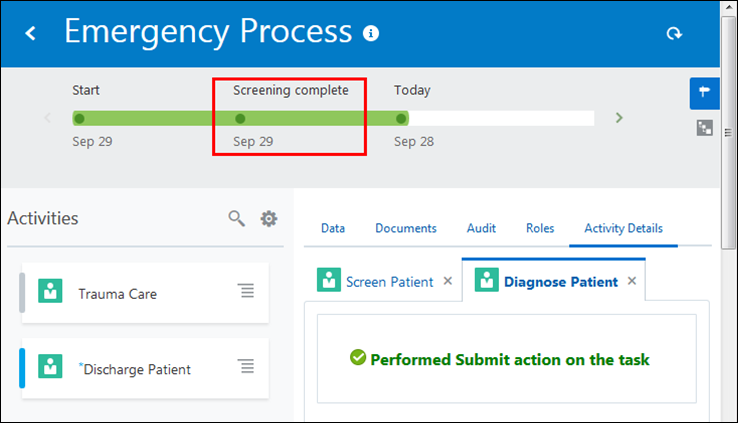Click the Screening complete milestone marker
This screenshot has height=423, width=738.
[240, 118]
